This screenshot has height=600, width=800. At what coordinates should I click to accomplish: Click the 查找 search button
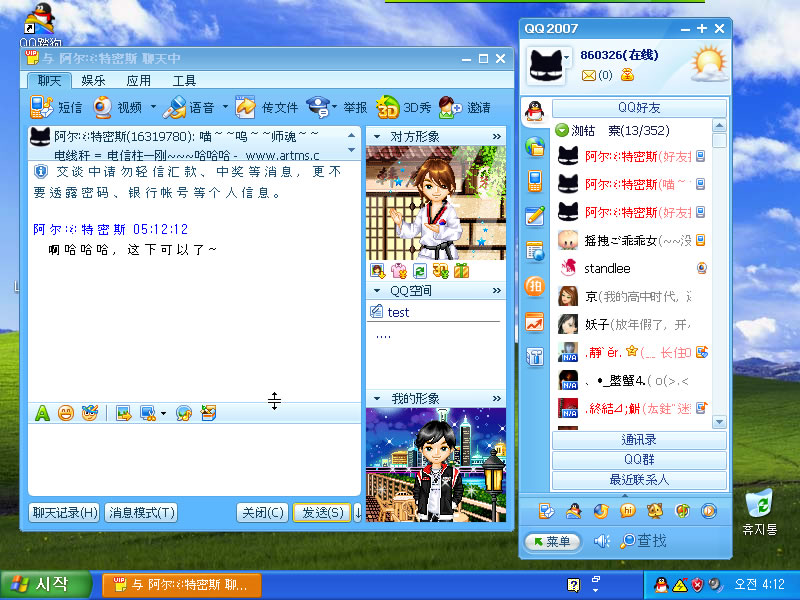coord(643,541)
